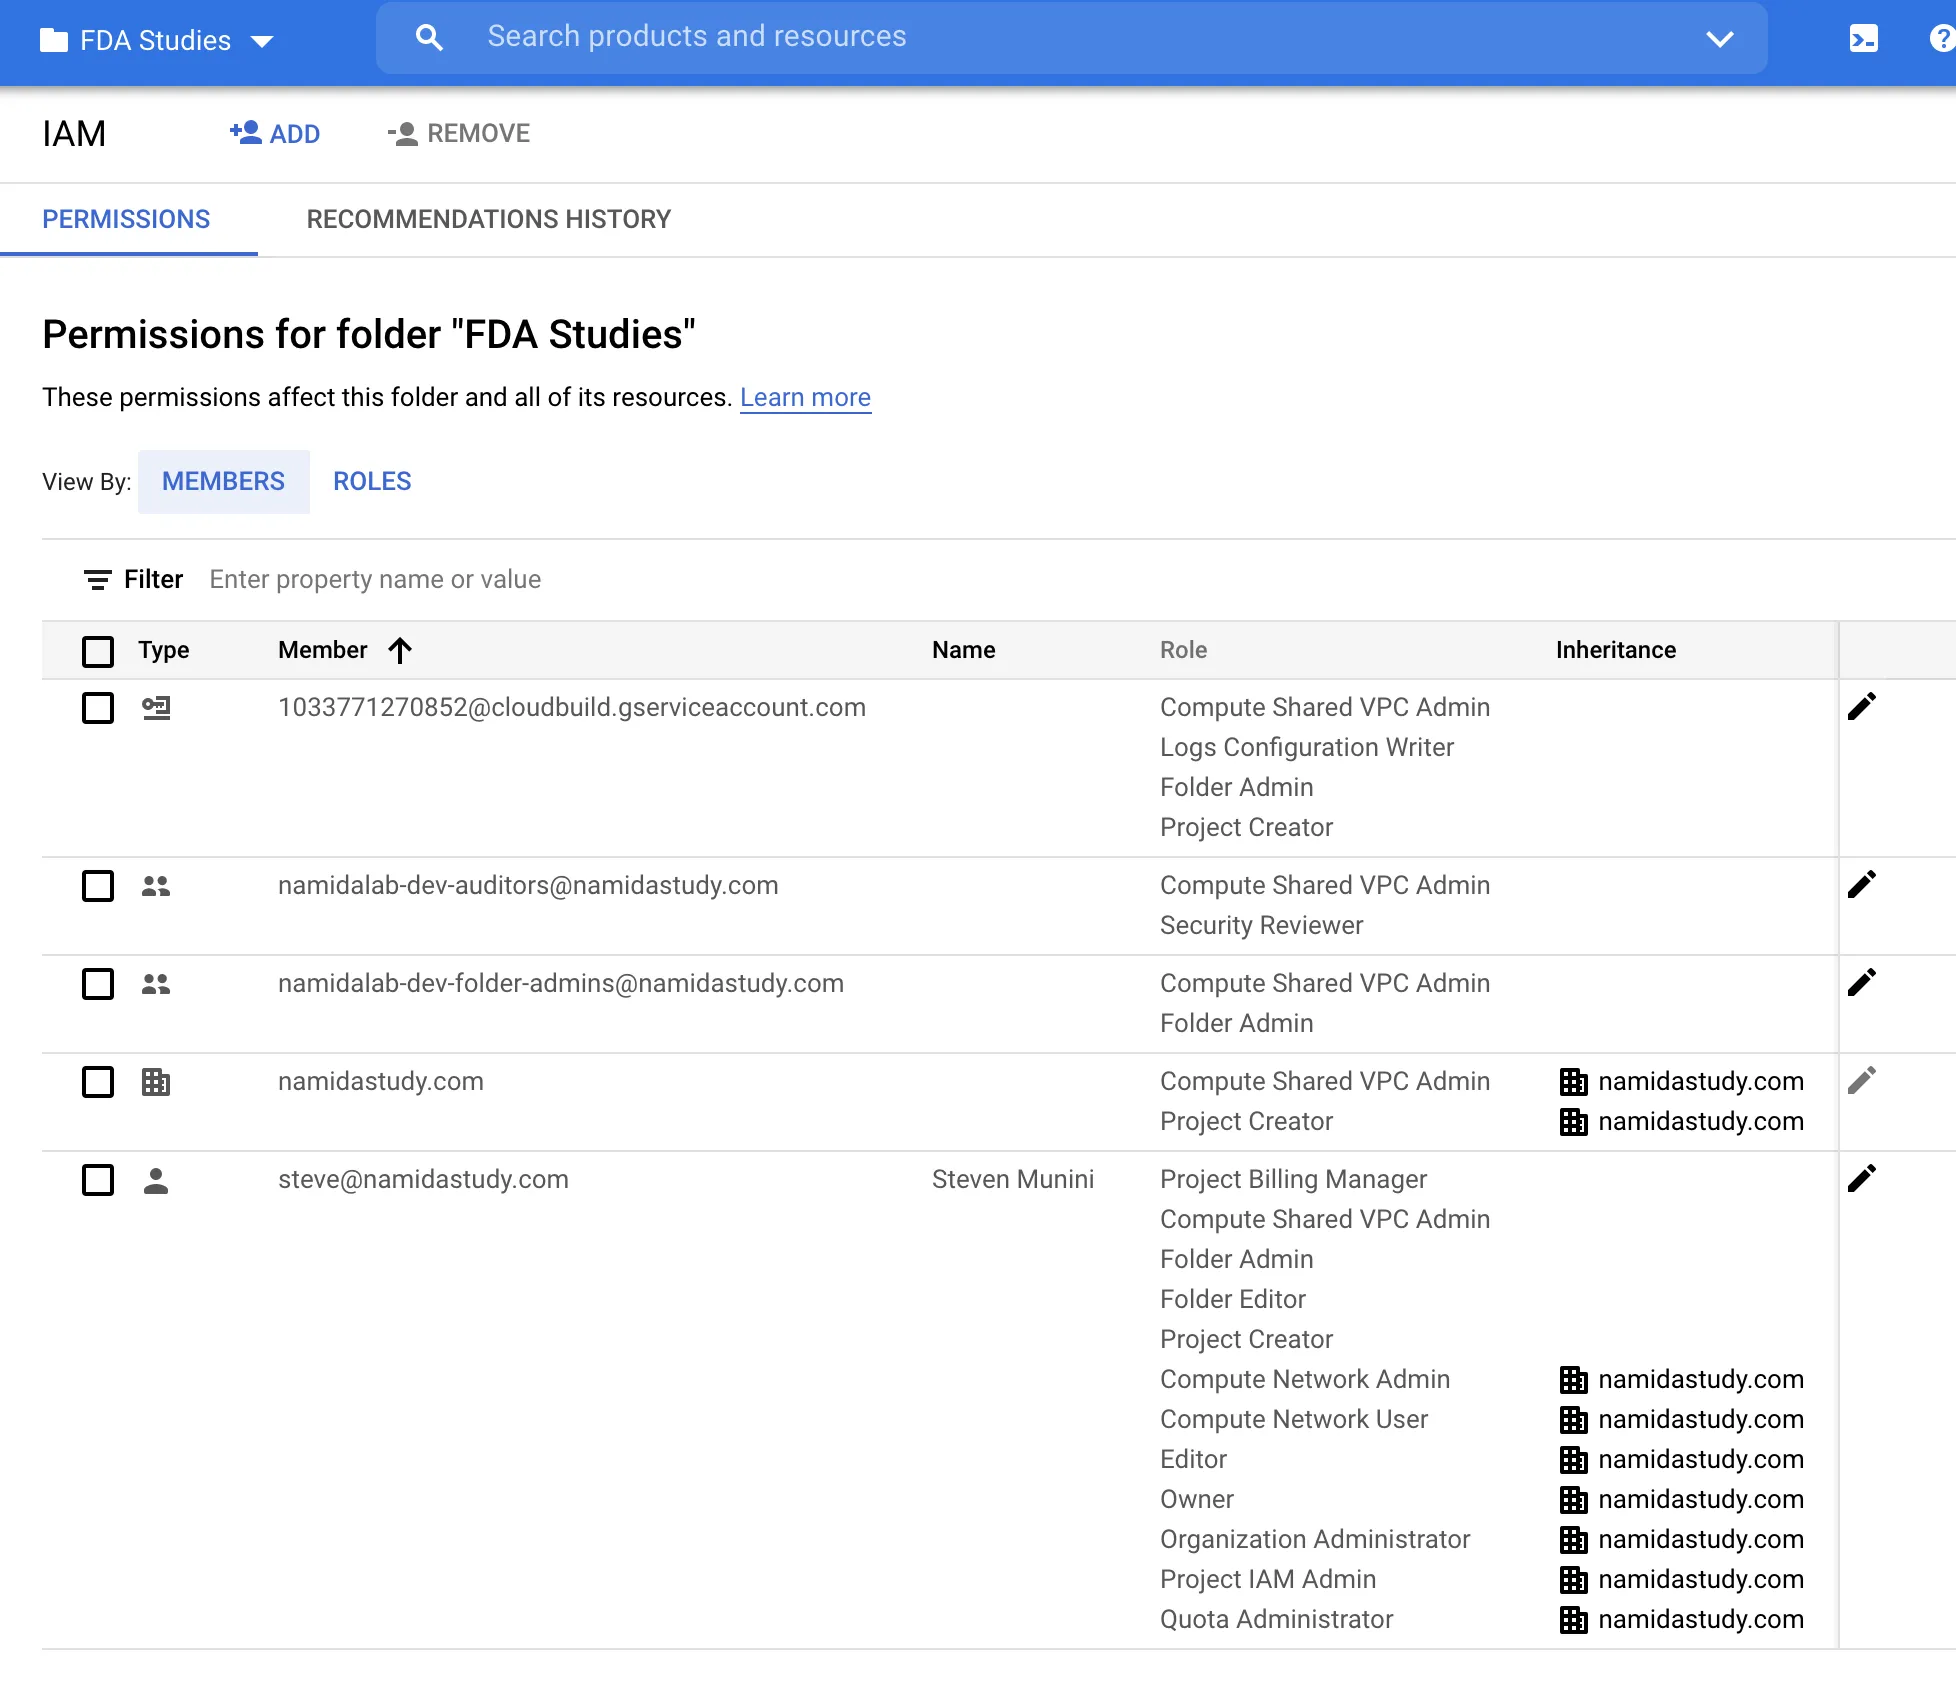The height and width of the screenshot is (1700, 1956).
Task: Click the ADD member button
Action: pyautogui.click(x=275, y=134)
